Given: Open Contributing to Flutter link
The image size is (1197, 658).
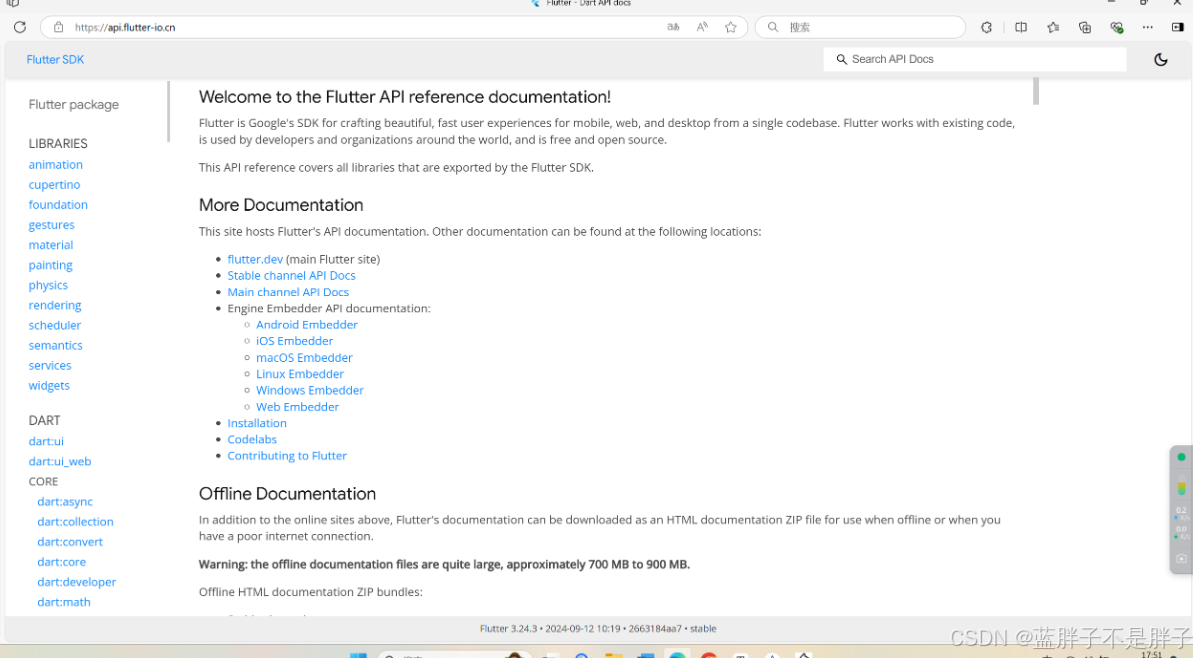Looking at the screenshot, I should pos(287,456).
